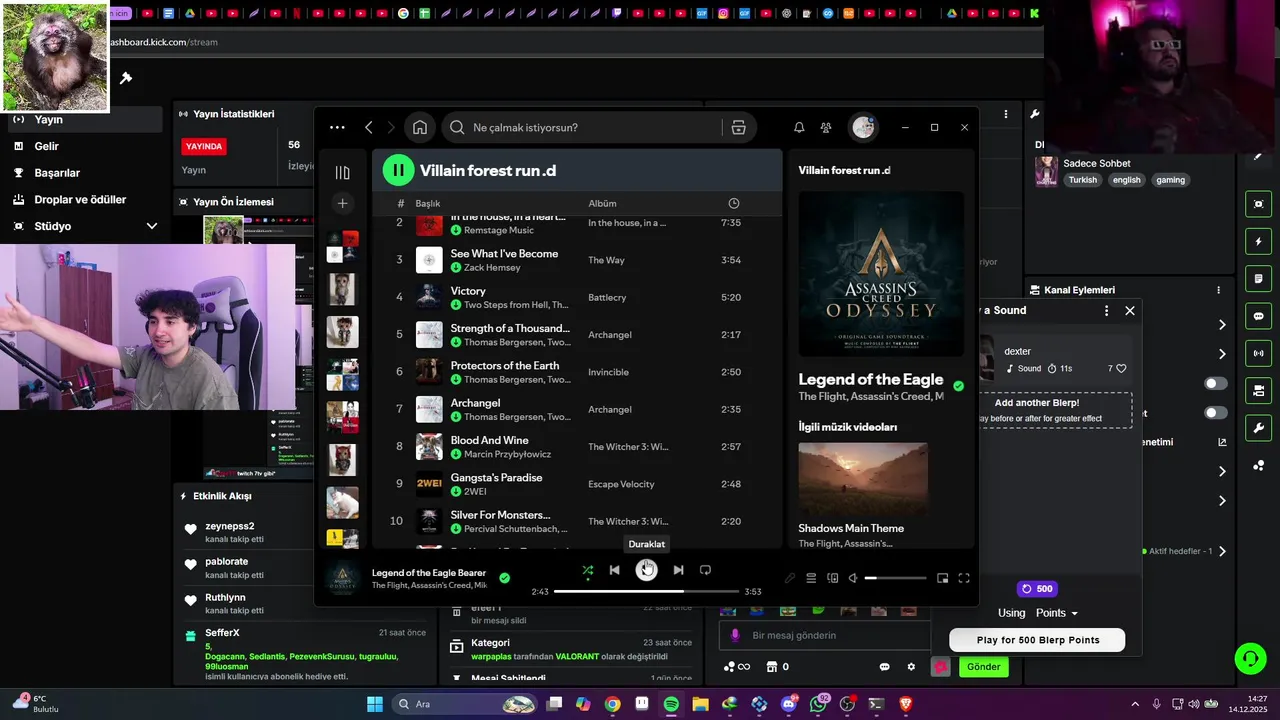Open Başarılar in Kick dashboard sidebar
Image resolution: width=1280 pixels, height=720 pixels.
(x=57, y=173)
